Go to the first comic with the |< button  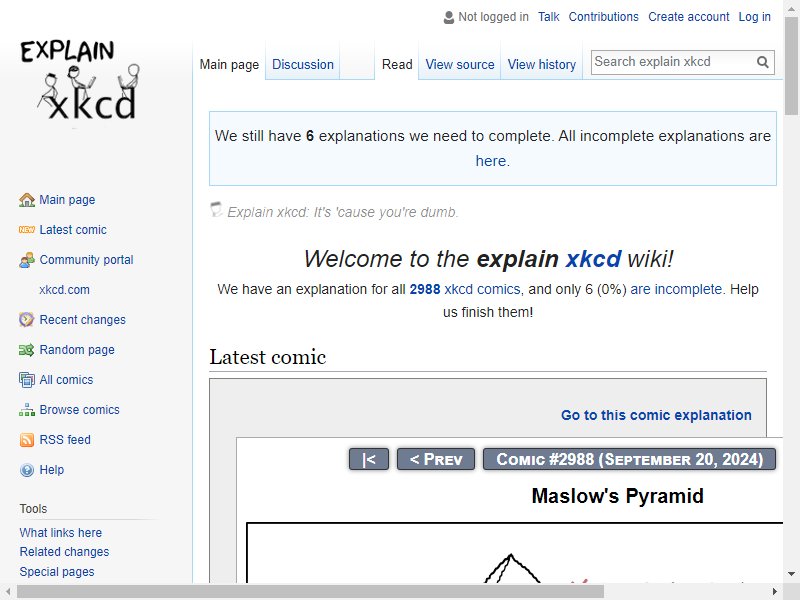(369, 459)
